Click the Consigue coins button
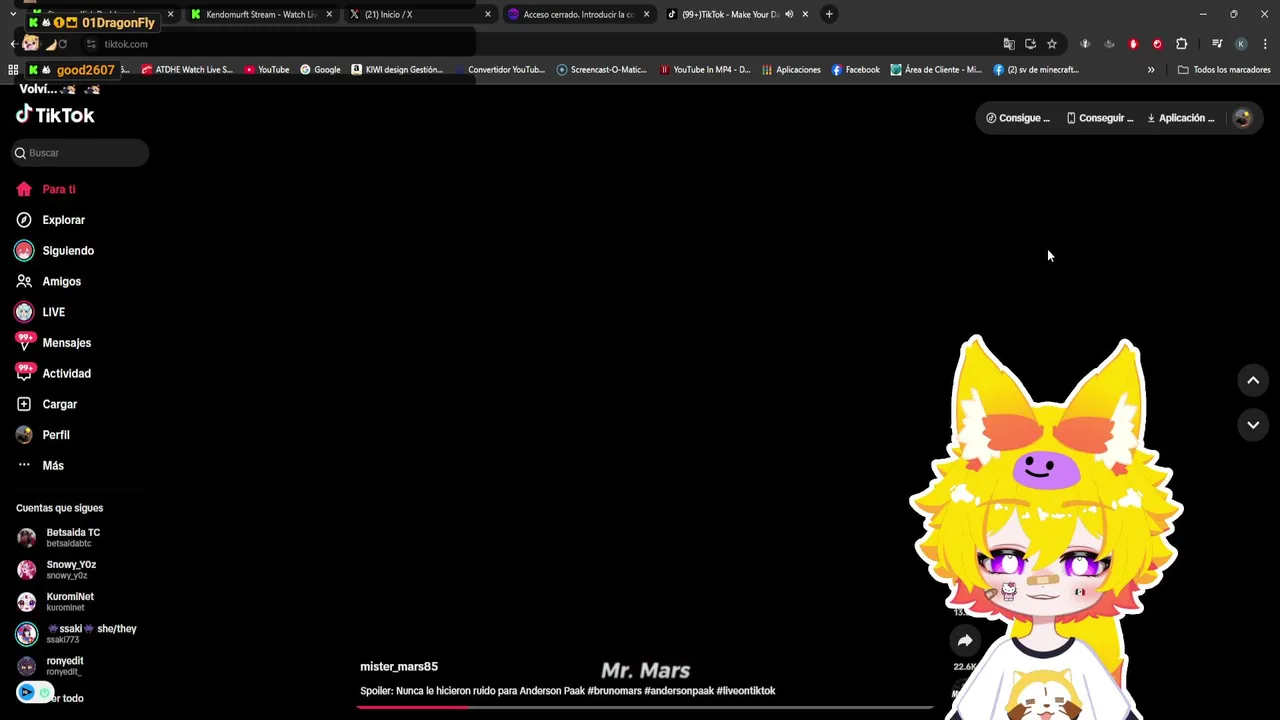Viewport: 1280px width, 720px height. pyautogui.click(x=1018, y=118)
